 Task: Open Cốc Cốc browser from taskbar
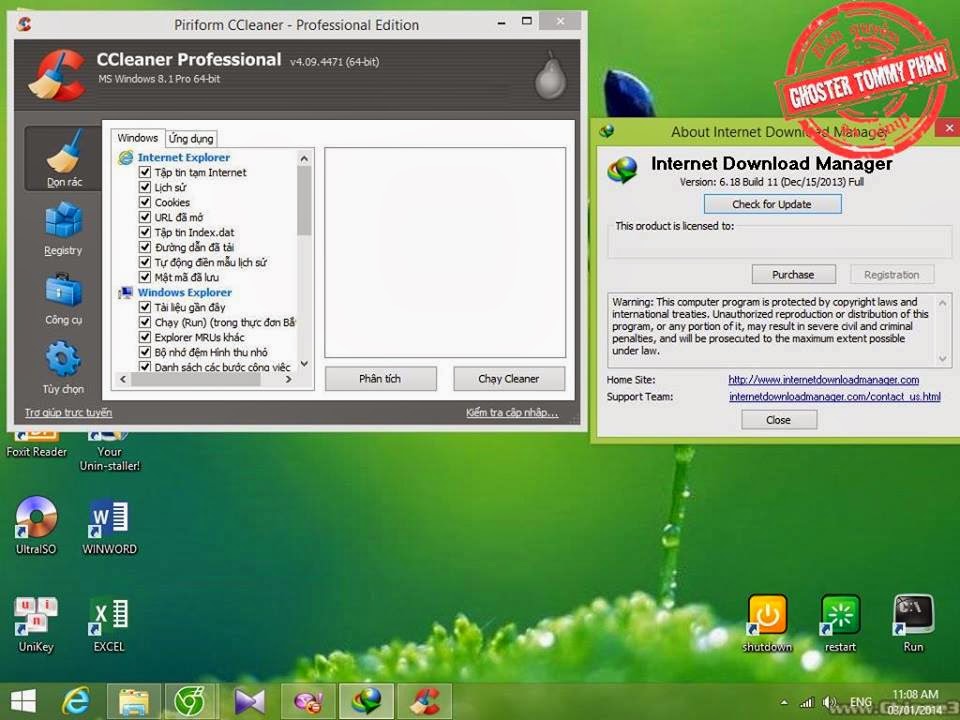190,702
